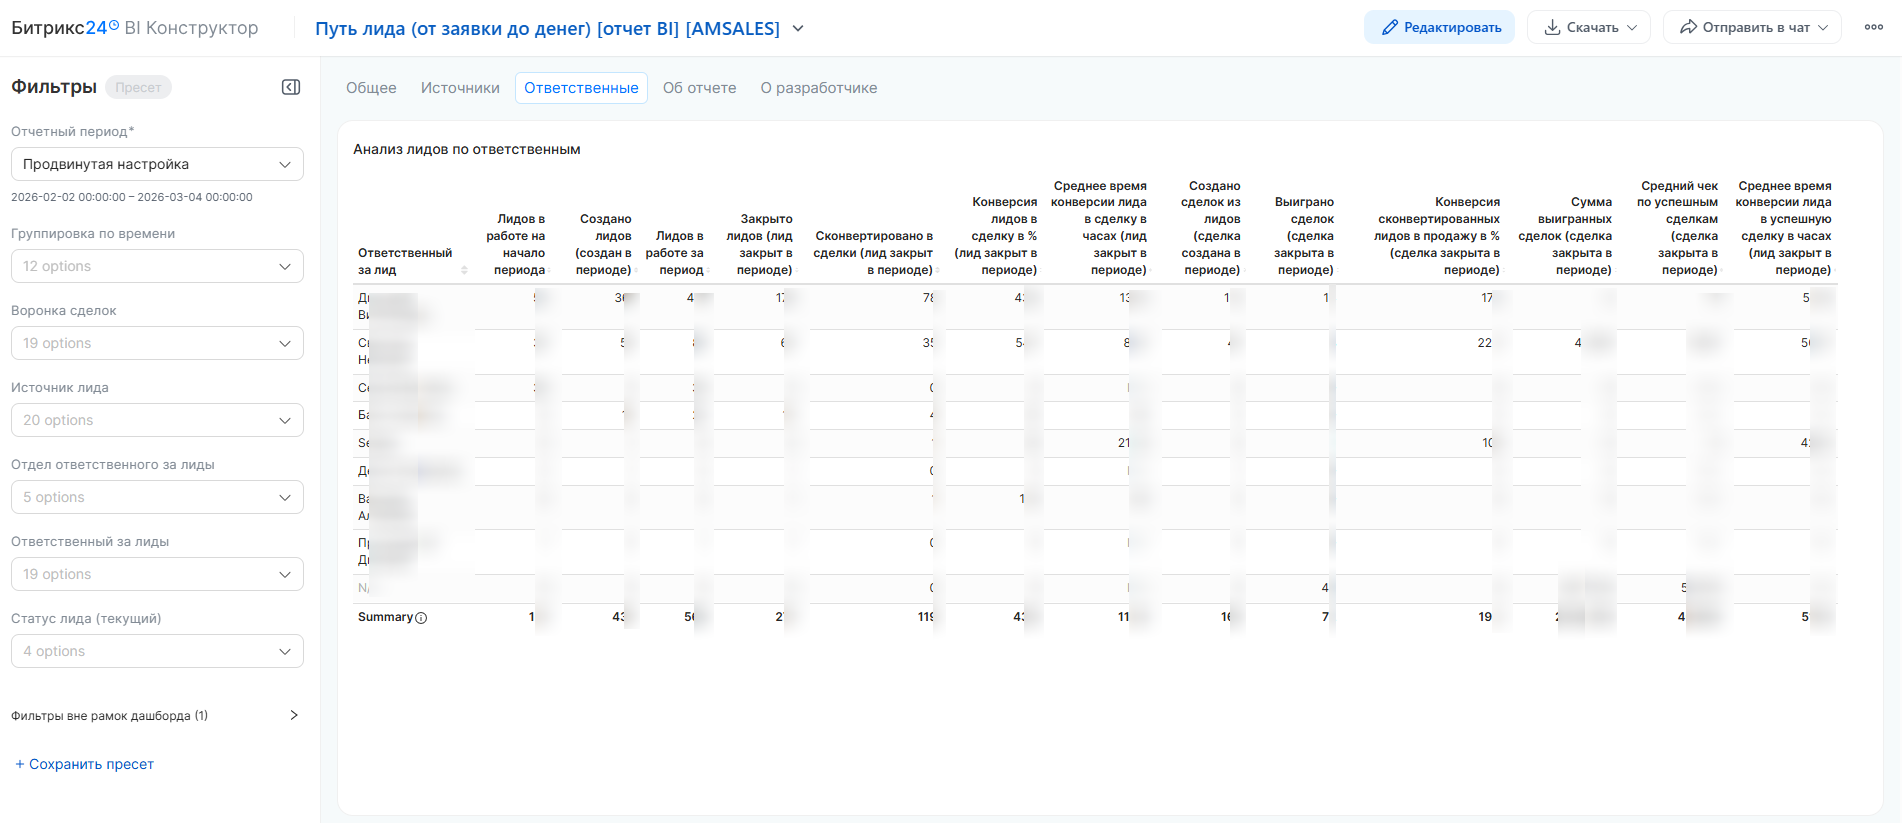This screenshot has width=1902, height=823.
Task: Sort table by Средний чек column header
Action: click(x=1679, y=228)
